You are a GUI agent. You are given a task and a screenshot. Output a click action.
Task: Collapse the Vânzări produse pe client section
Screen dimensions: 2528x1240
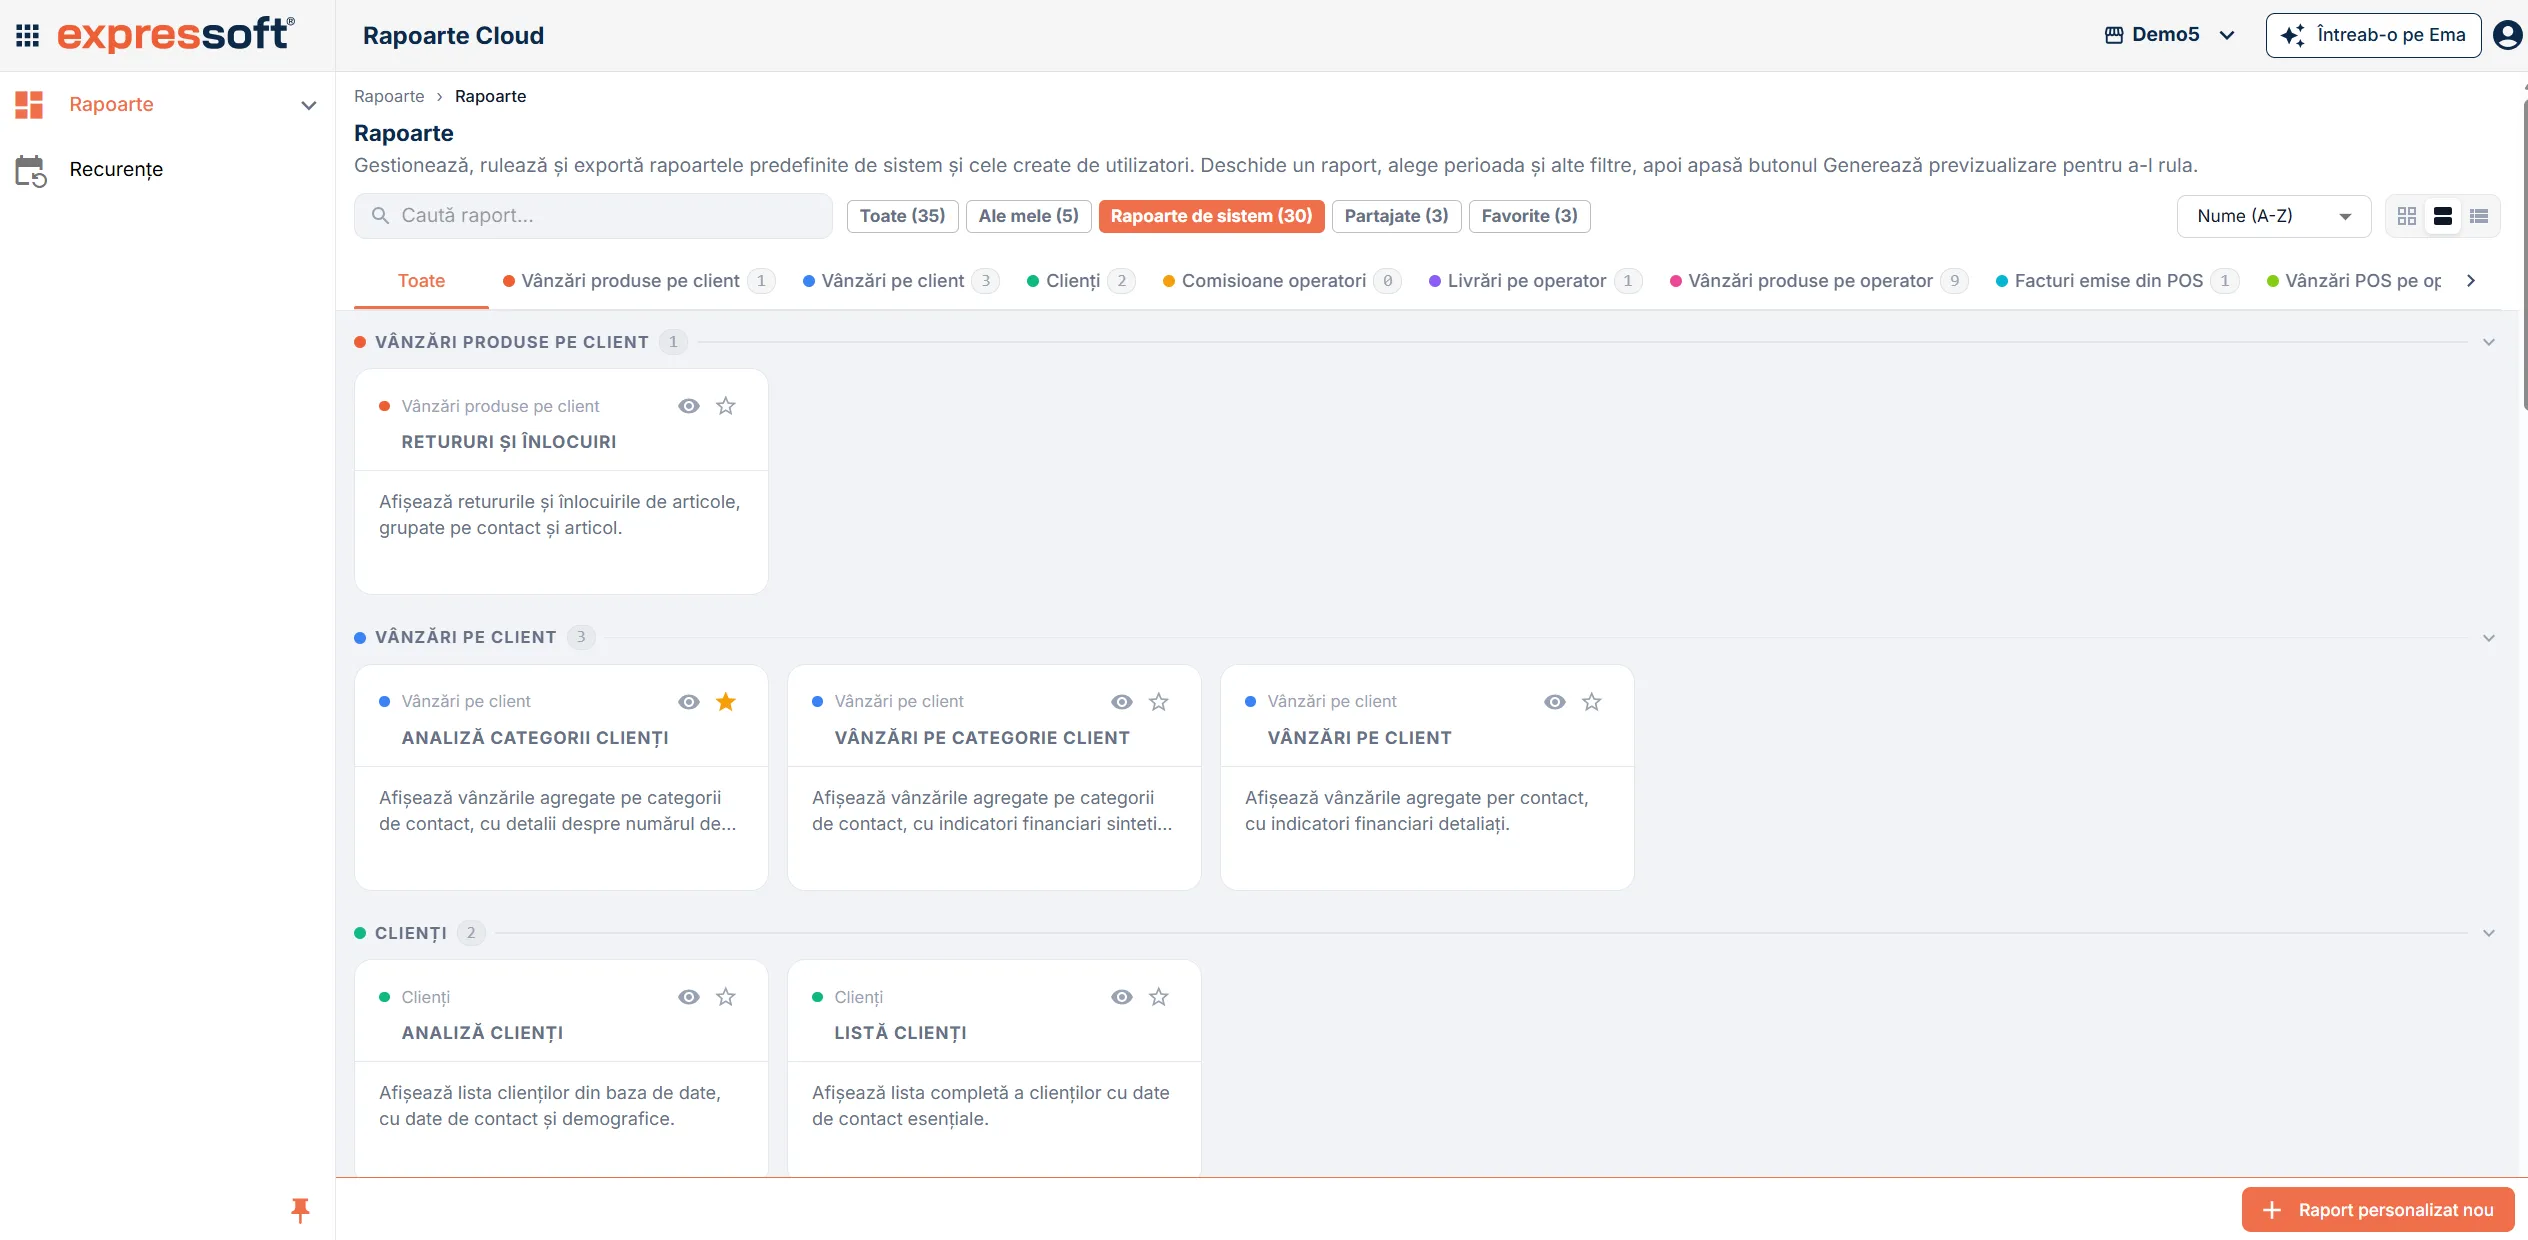2489,342
